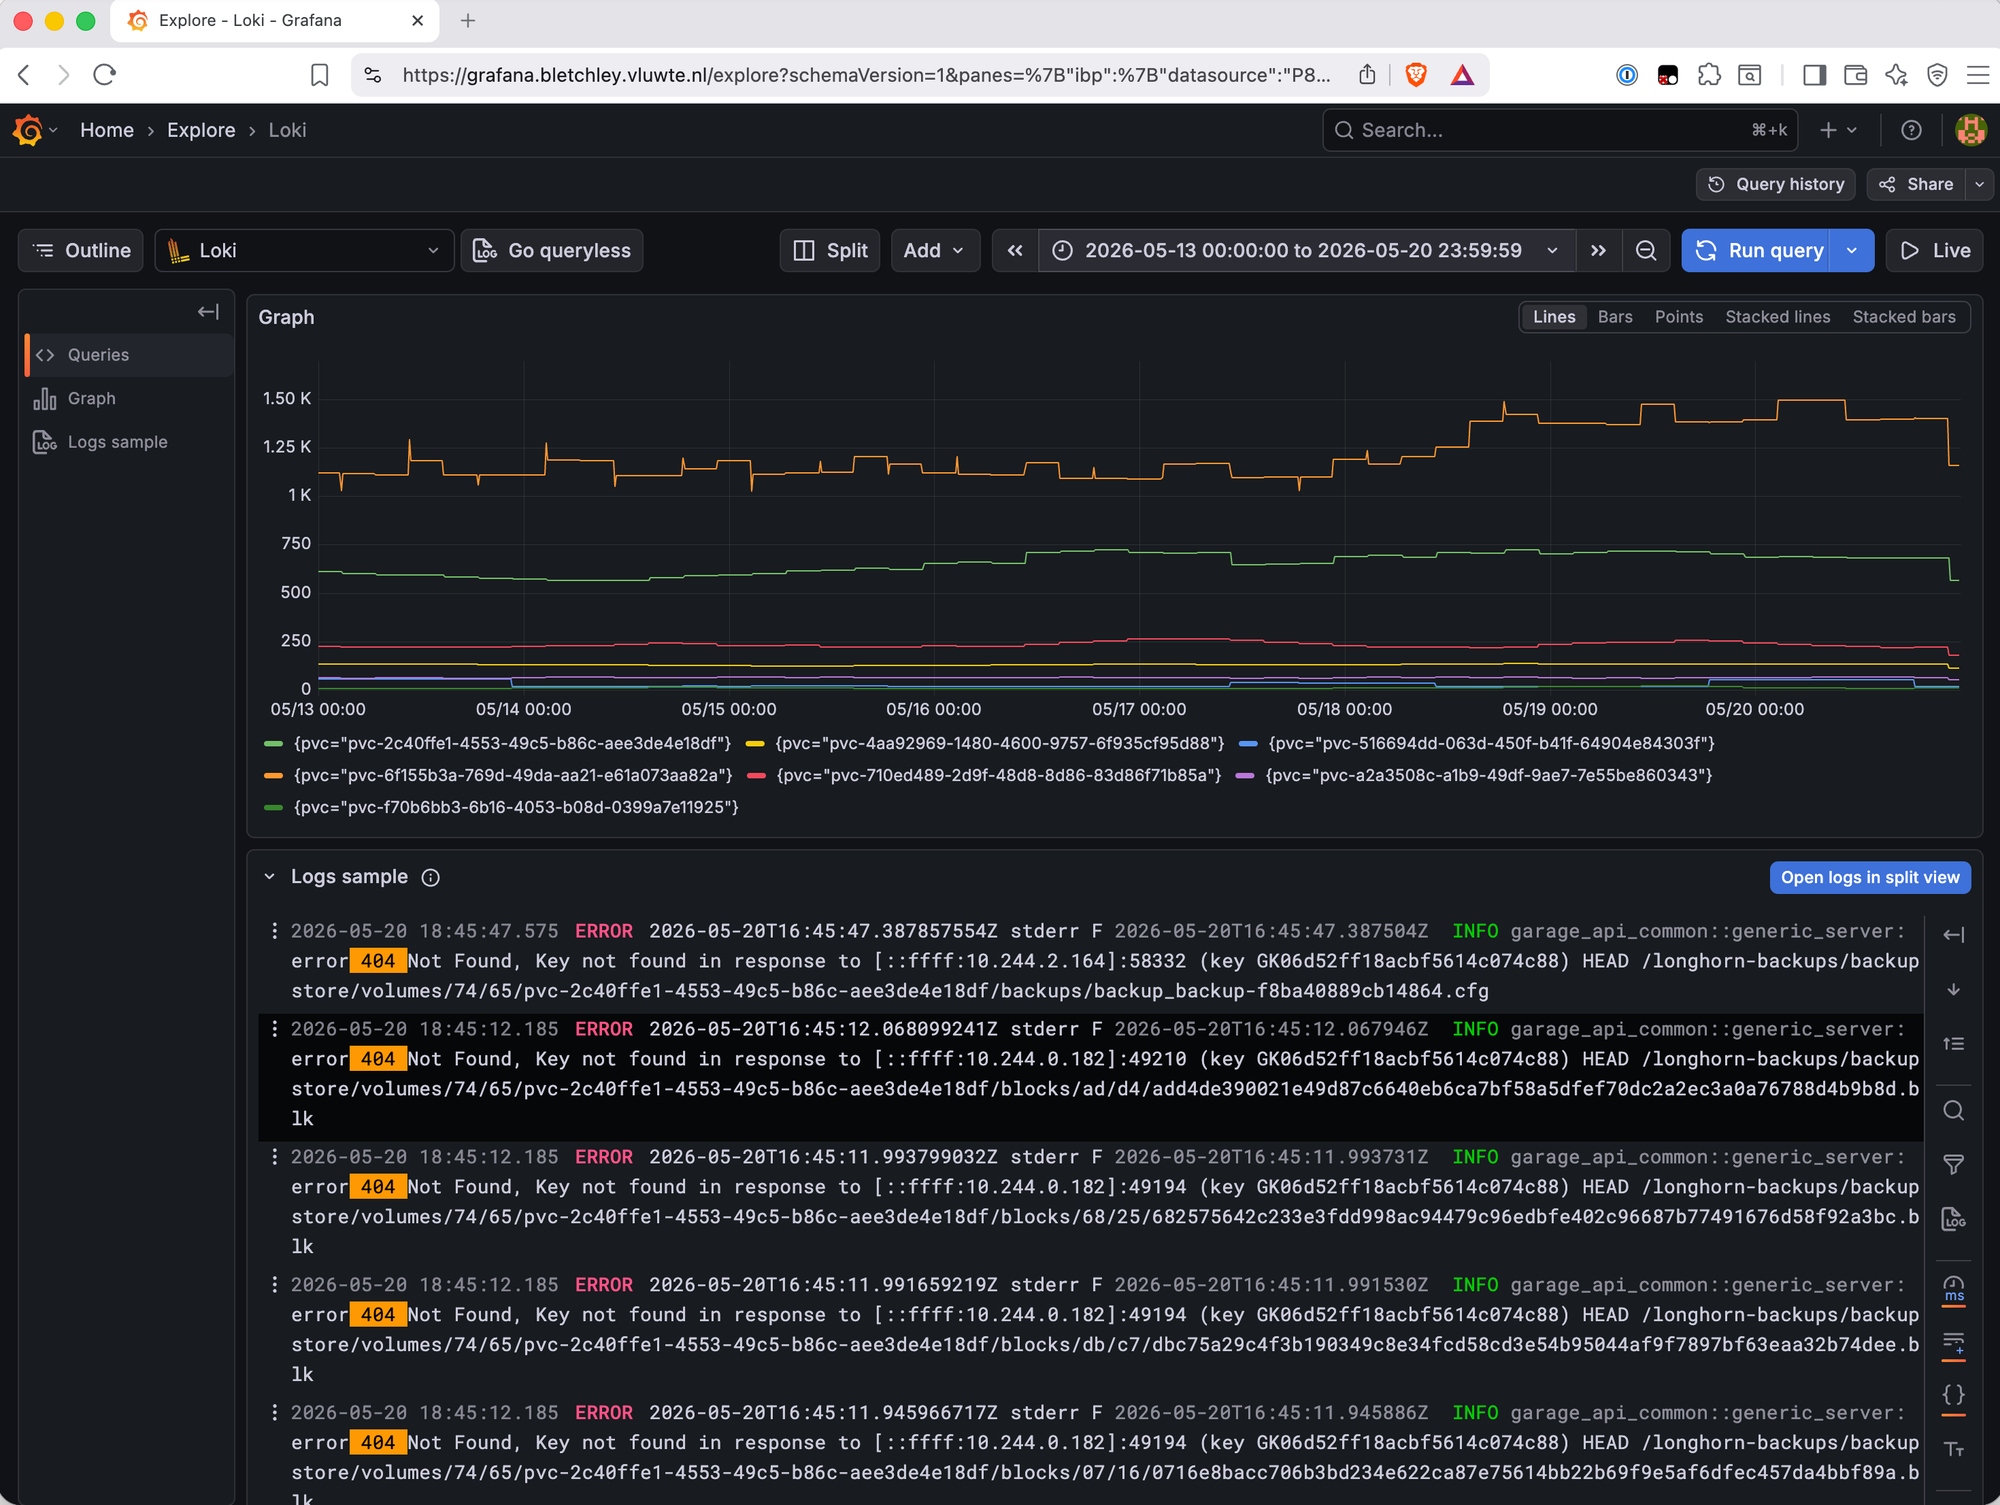2000x1505 pixels.
Task: Click Go queryless button
Action: tap(552, 250)
